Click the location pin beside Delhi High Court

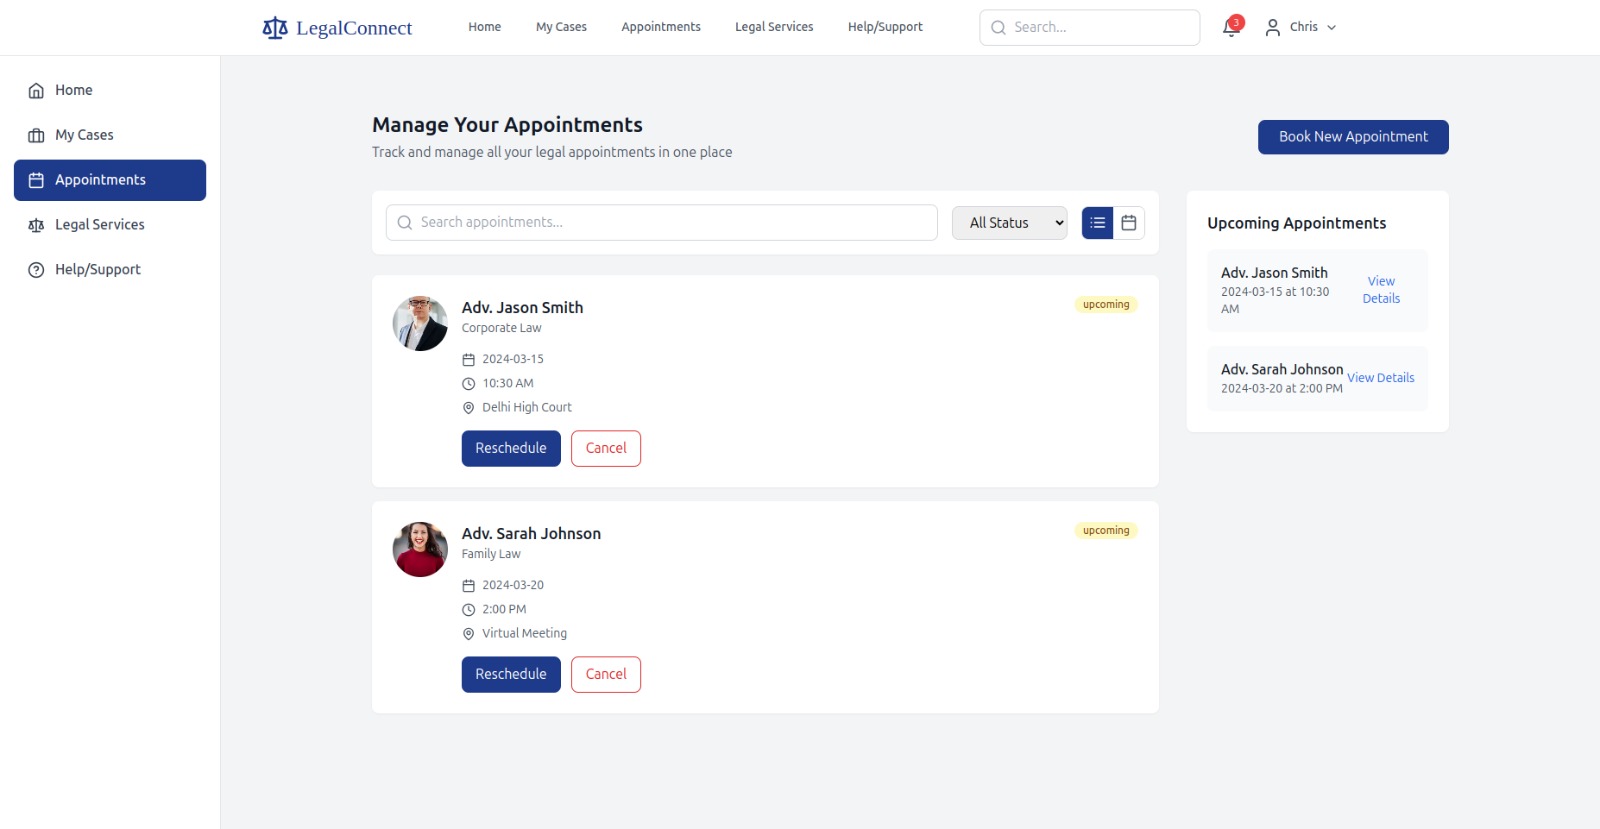(x=468, y=408)
